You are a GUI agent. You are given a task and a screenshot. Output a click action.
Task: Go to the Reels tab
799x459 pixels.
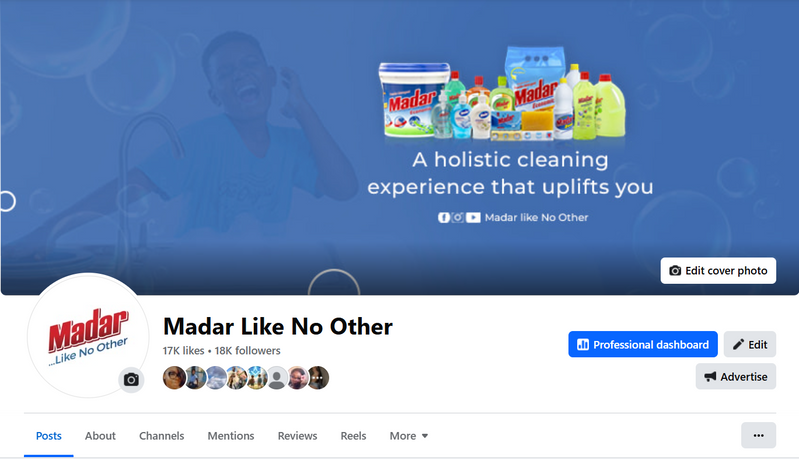[x=353, y=436]
